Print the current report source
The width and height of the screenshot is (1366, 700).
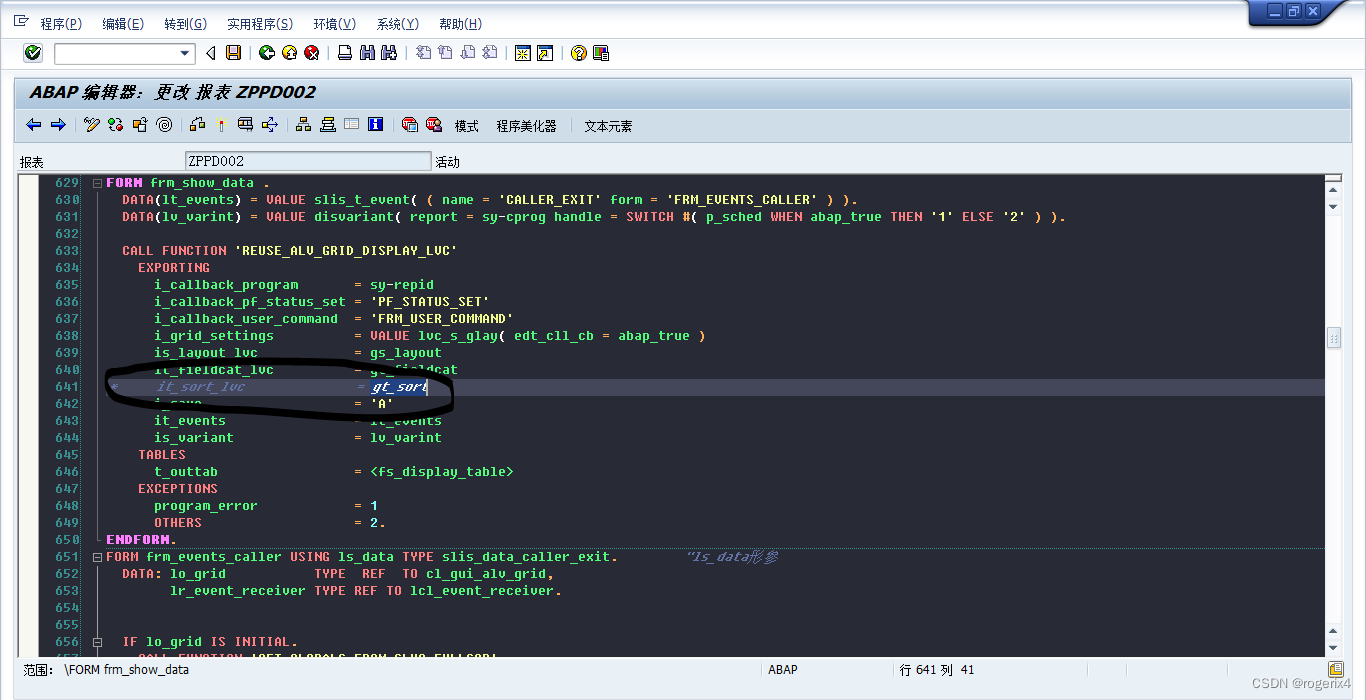[345, 52]
